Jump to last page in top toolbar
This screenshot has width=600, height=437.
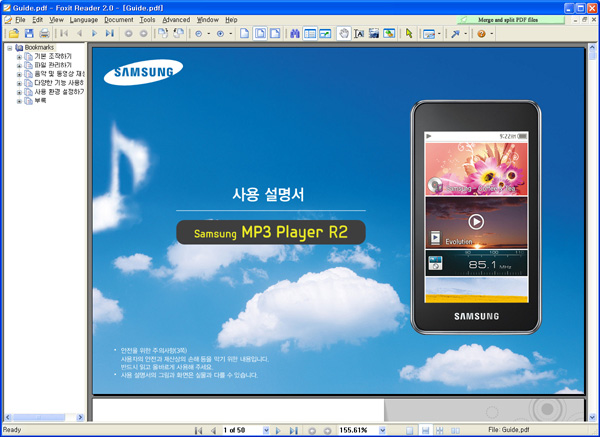coord(110,34)
